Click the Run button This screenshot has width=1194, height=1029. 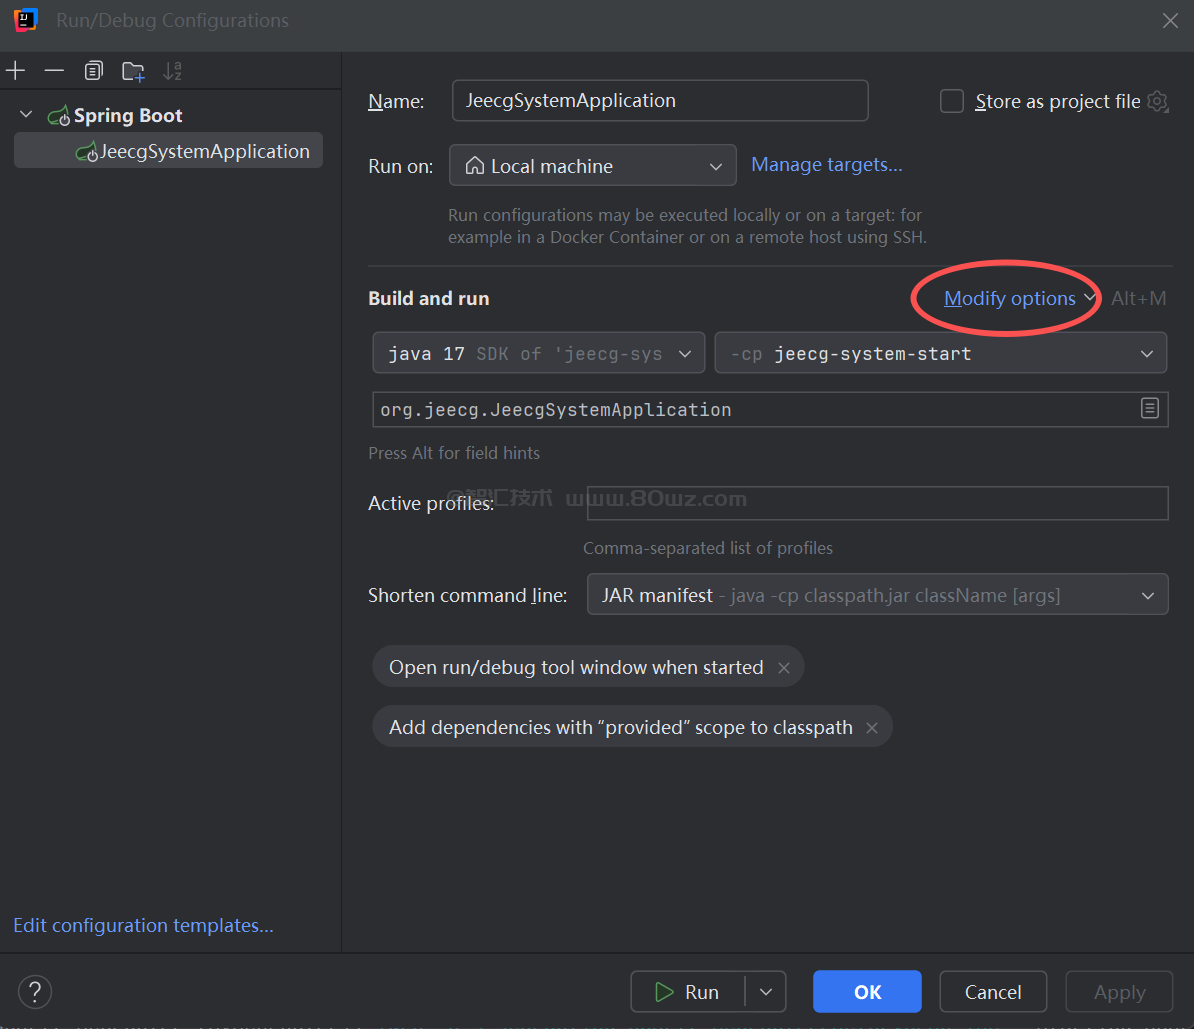[688, 992]
